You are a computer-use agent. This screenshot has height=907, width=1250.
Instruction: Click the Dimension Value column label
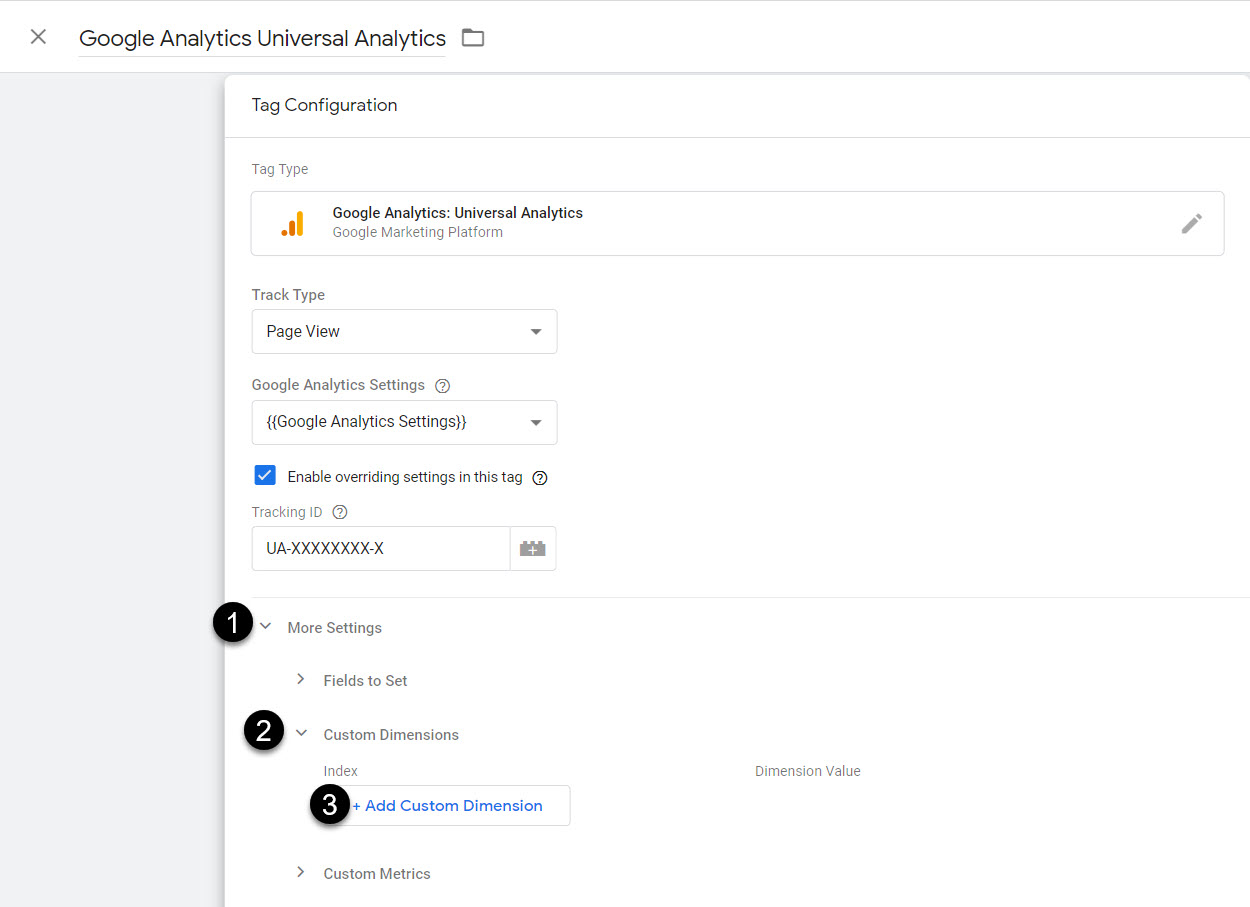pos(808,771)
